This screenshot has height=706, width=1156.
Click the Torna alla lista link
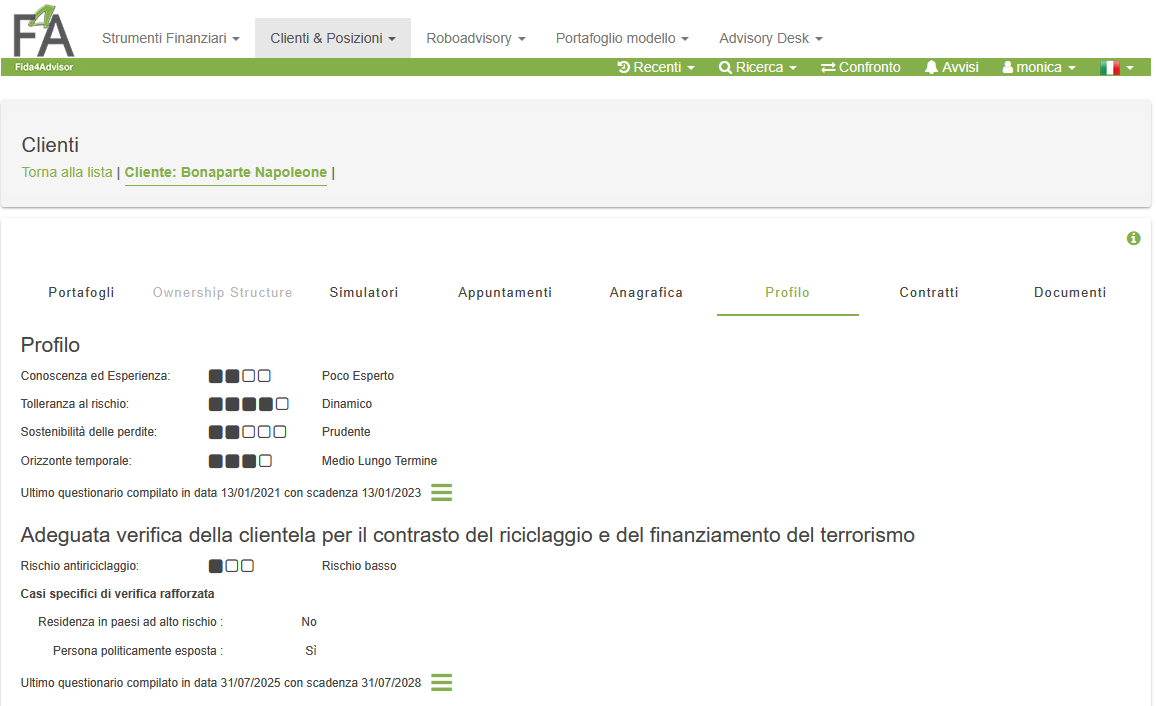[67, 172]
